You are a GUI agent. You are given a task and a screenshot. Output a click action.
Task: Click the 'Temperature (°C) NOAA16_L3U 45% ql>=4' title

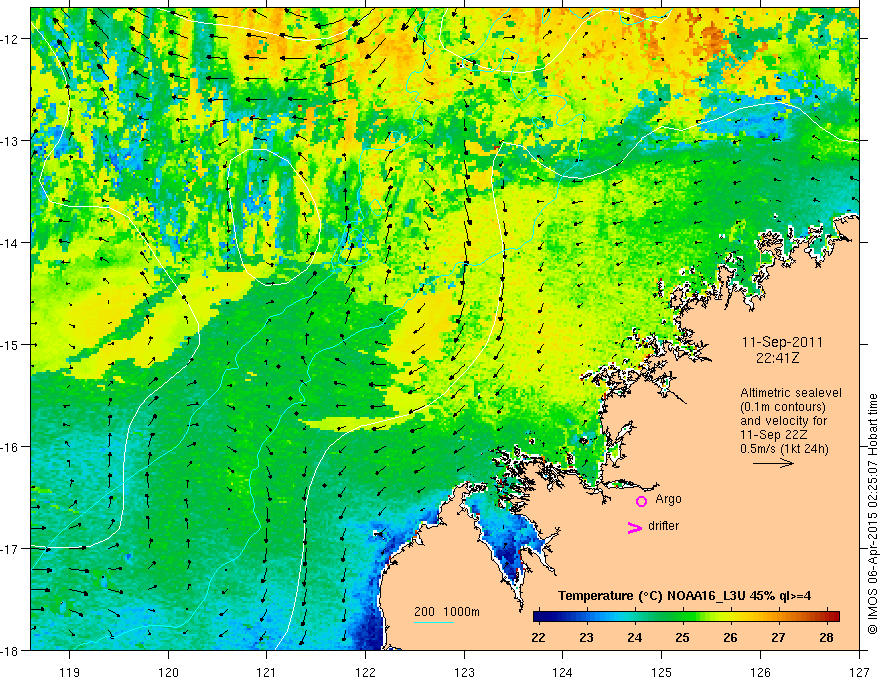pyautogui.click(x=685, y=596)
